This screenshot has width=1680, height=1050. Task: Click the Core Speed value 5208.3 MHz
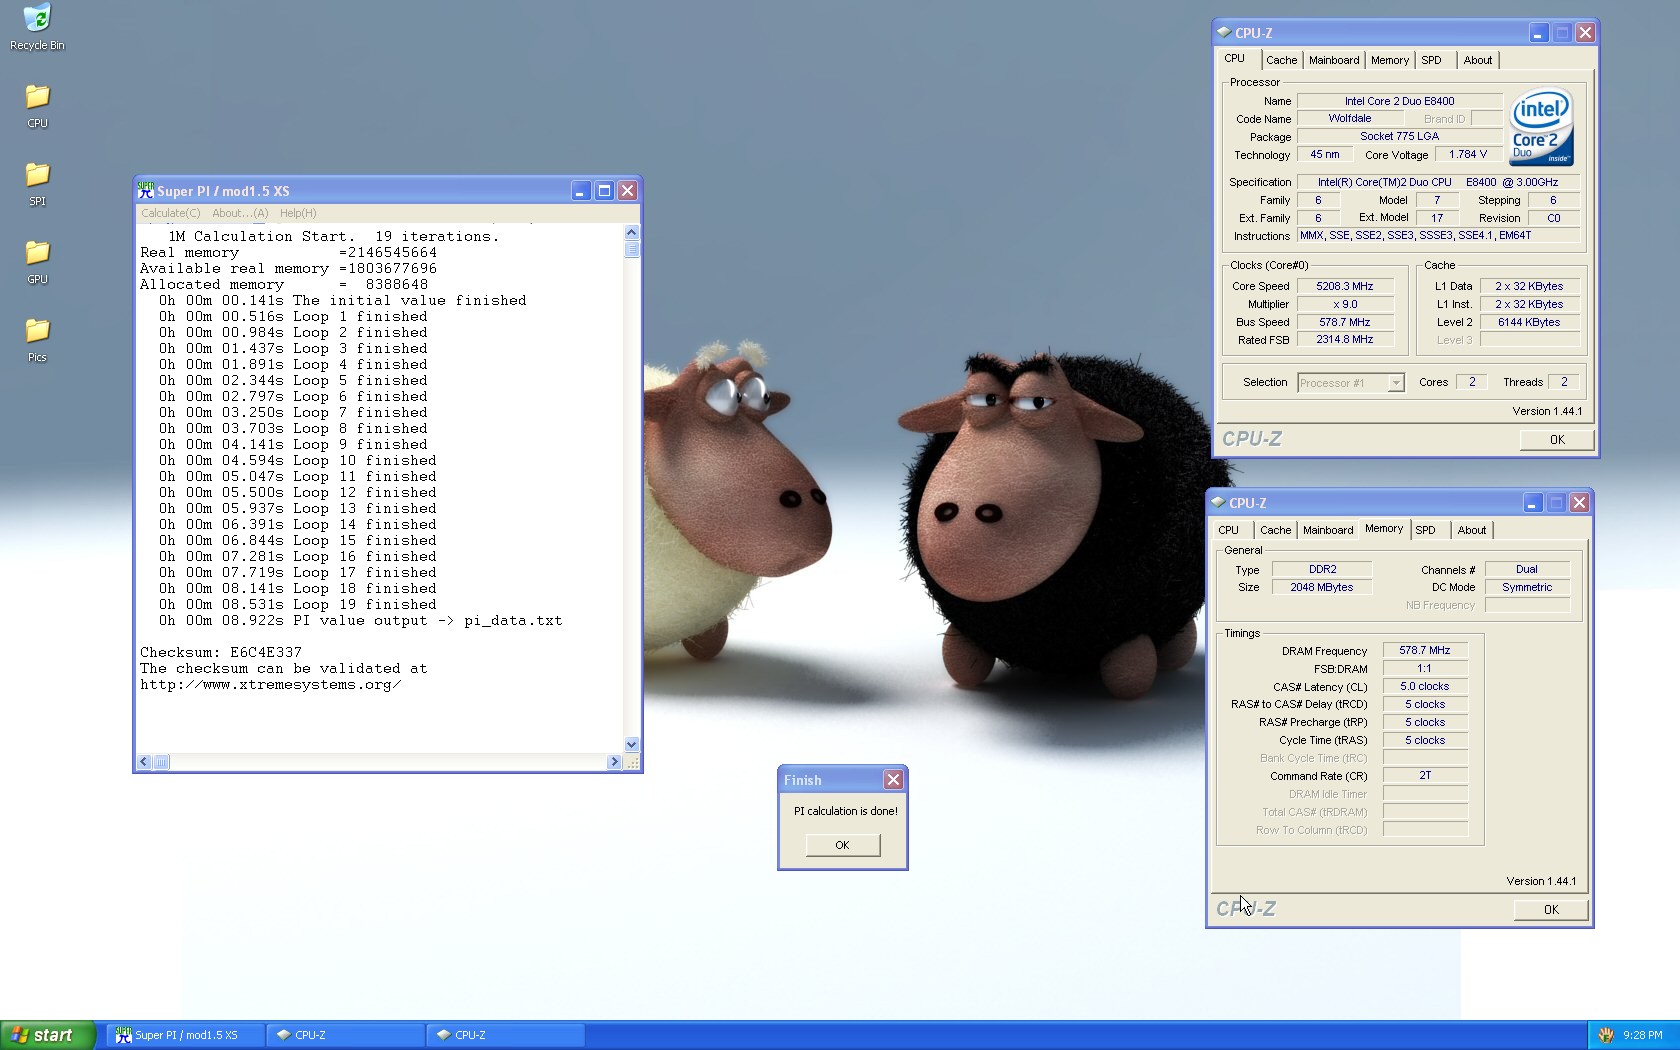click(1345, 286)
